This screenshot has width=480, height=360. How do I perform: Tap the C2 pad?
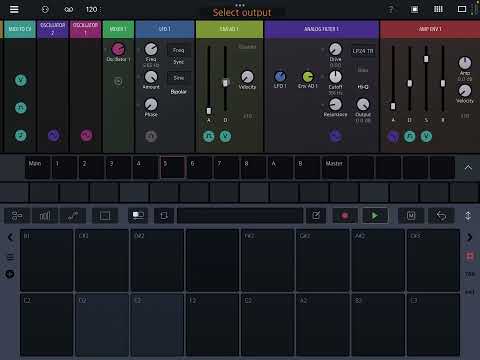[x=47, y=325]
